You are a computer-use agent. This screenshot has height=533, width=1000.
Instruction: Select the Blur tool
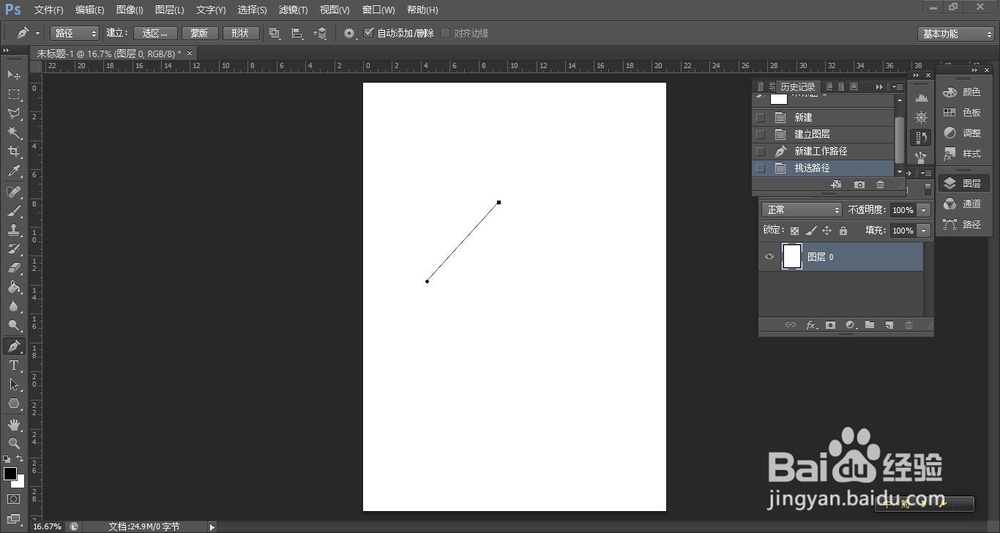(13, 307)
